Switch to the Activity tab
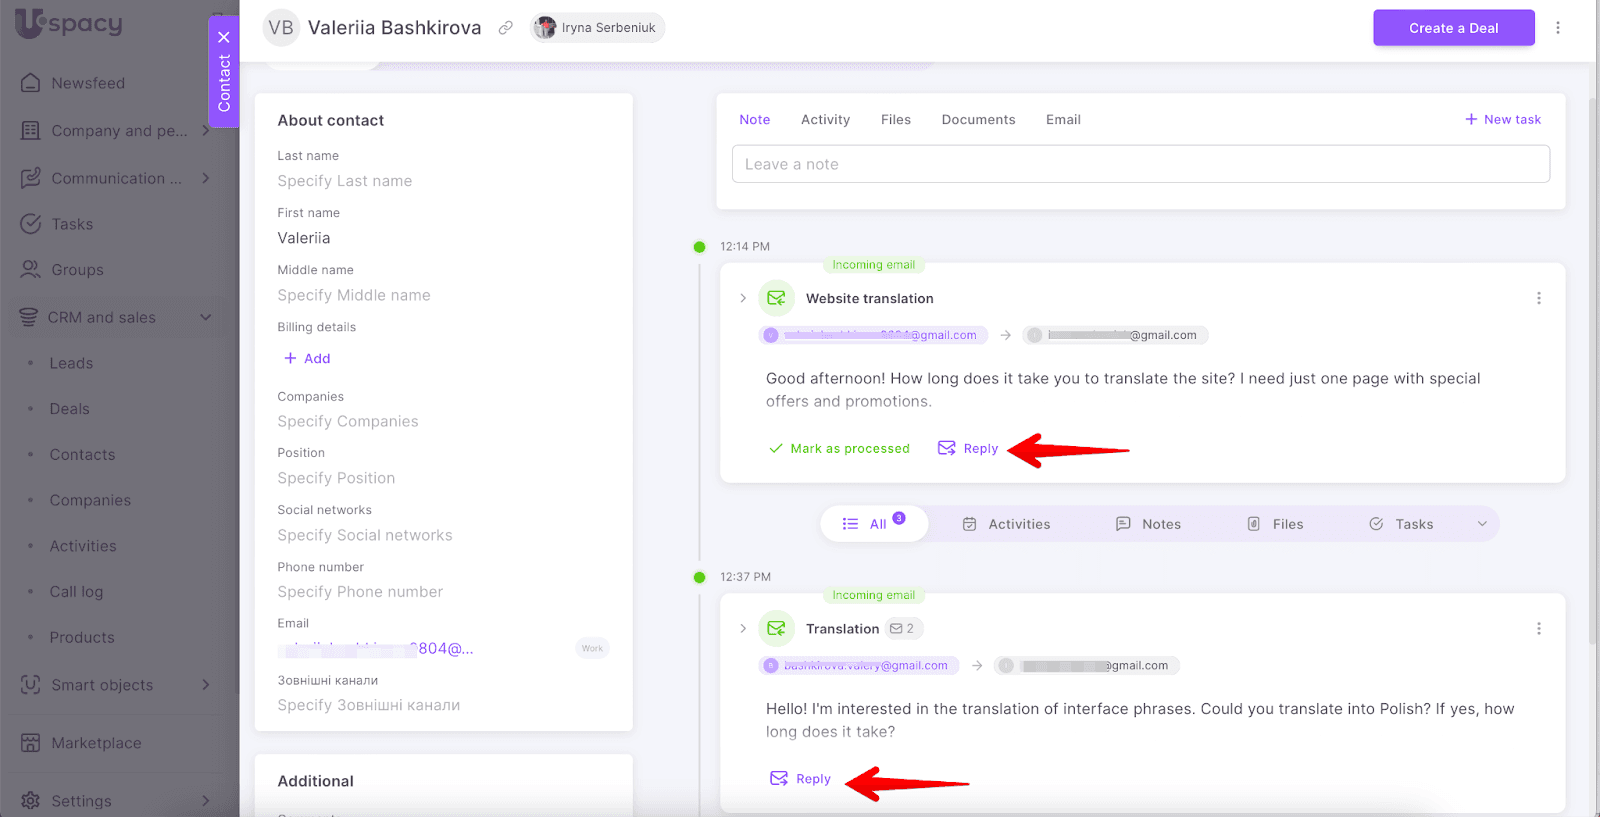The height and width of the screenshot is (817, 1600). tap(825, 119)
